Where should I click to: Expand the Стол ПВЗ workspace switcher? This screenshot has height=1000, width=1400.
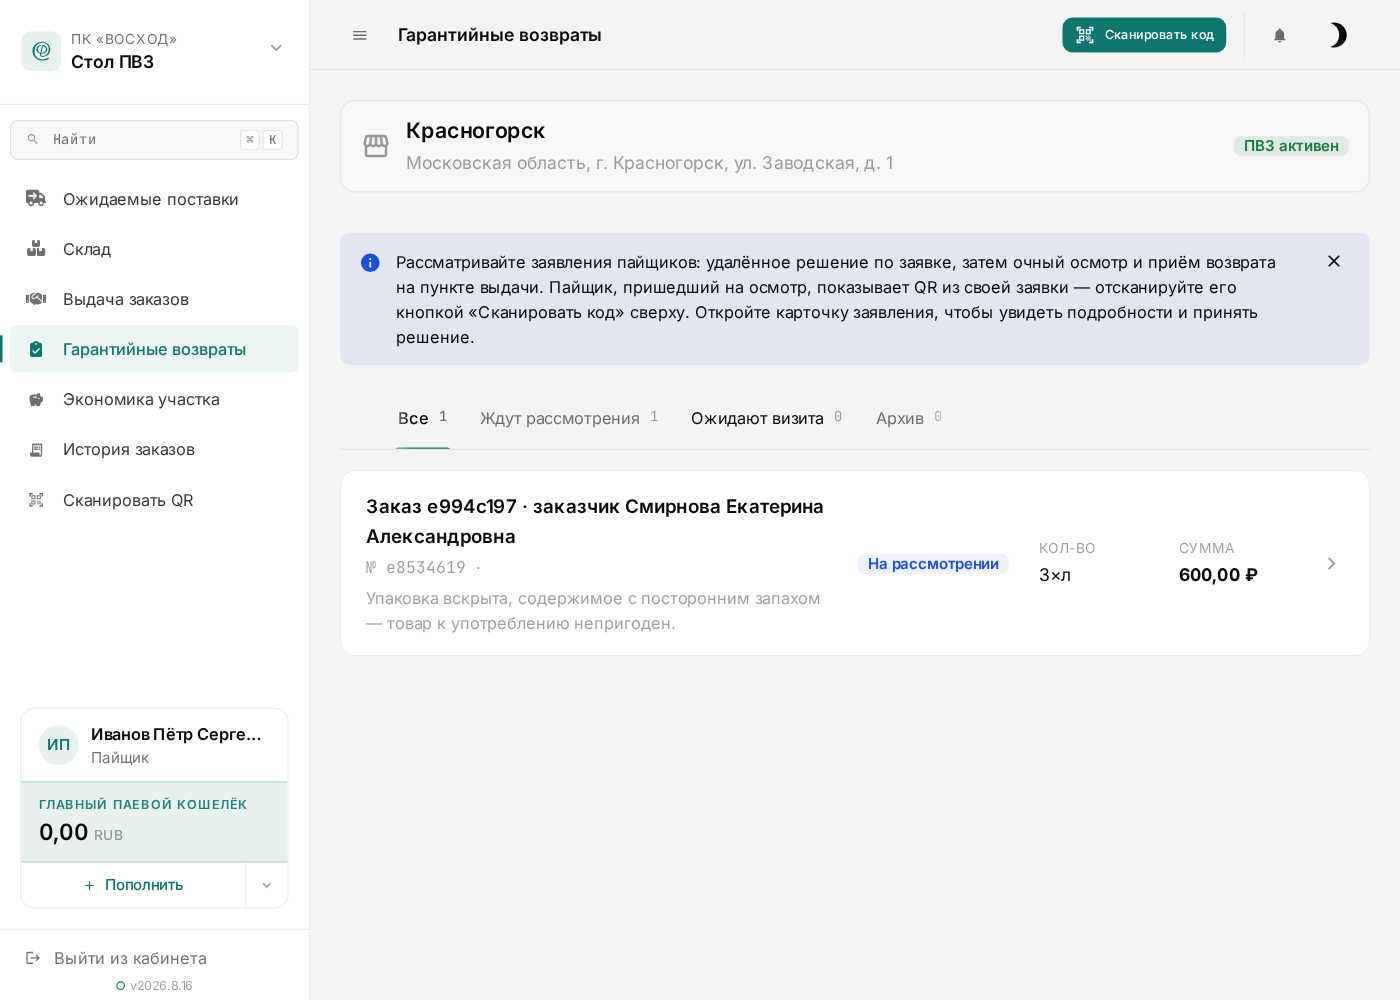click(x=276, y=48)
